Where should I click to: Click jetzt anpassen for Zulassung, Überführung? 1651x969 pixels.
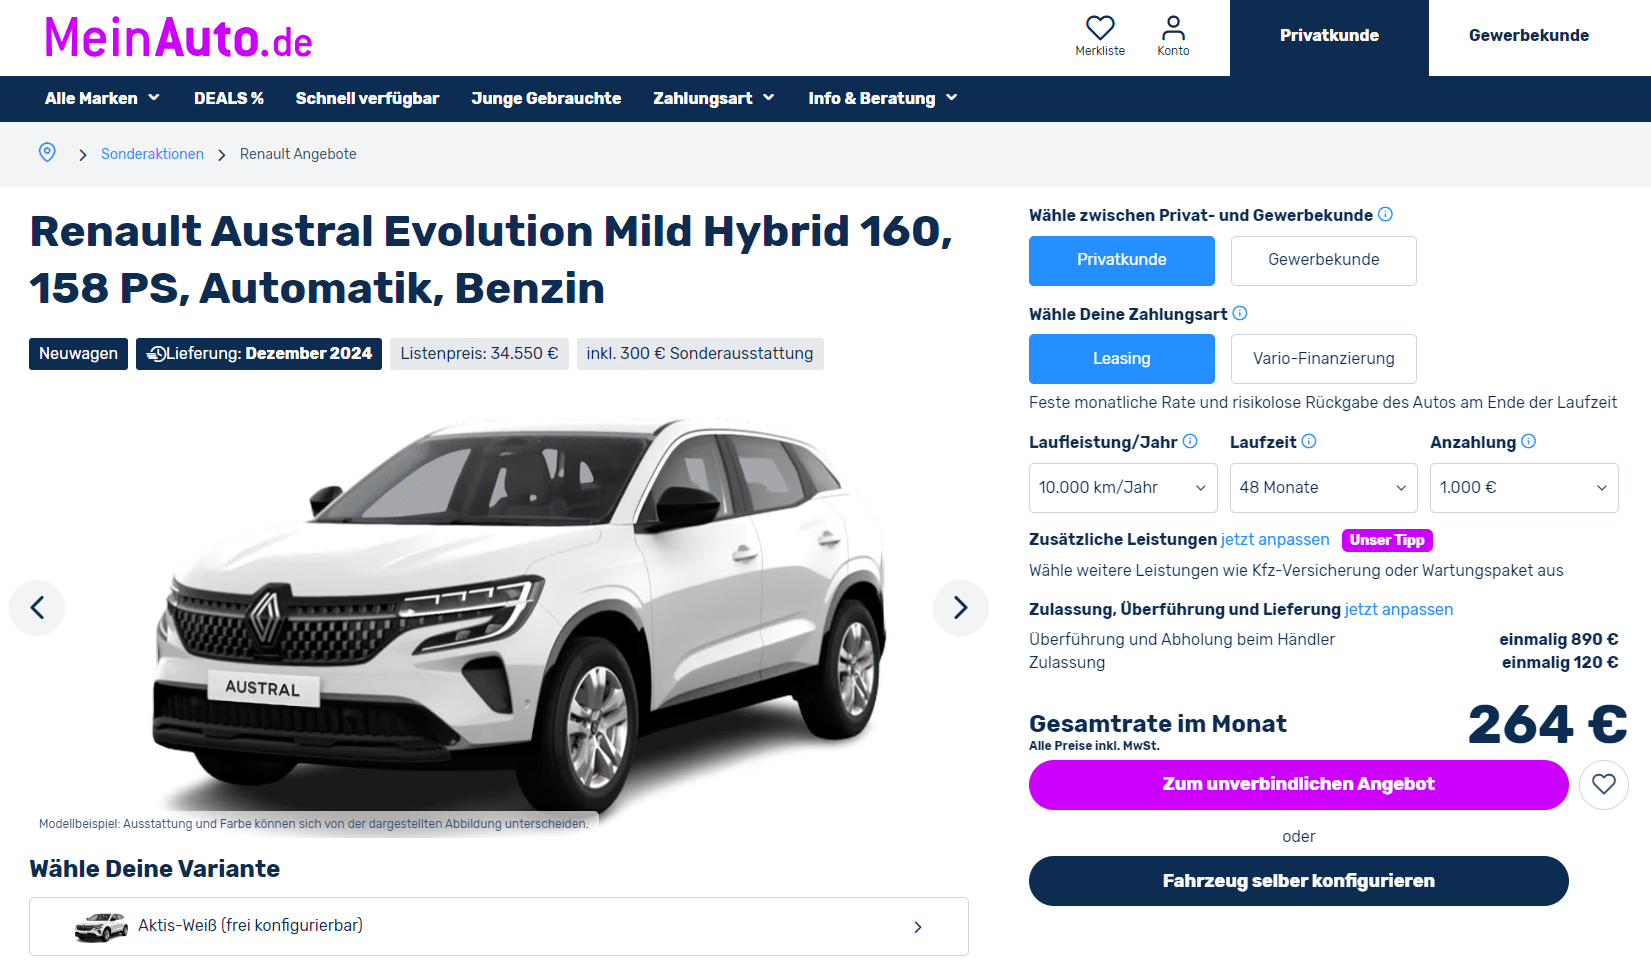[1399, 610]
